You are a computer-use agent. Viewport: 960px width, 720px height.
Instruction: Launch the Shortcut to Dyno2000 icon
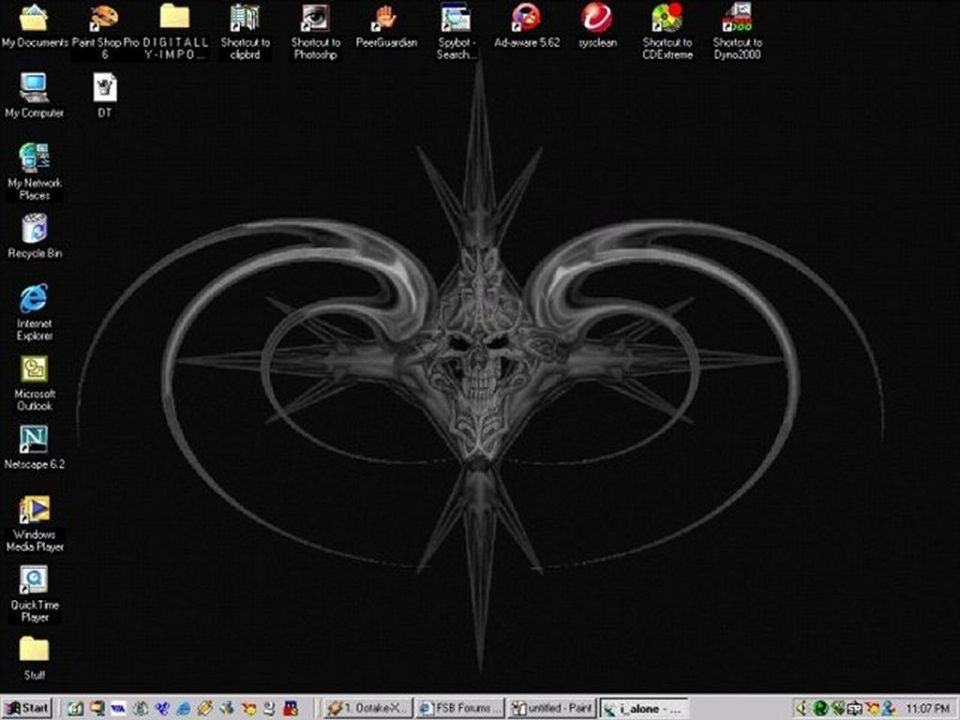pyautogui.click(x=737, y=31)
